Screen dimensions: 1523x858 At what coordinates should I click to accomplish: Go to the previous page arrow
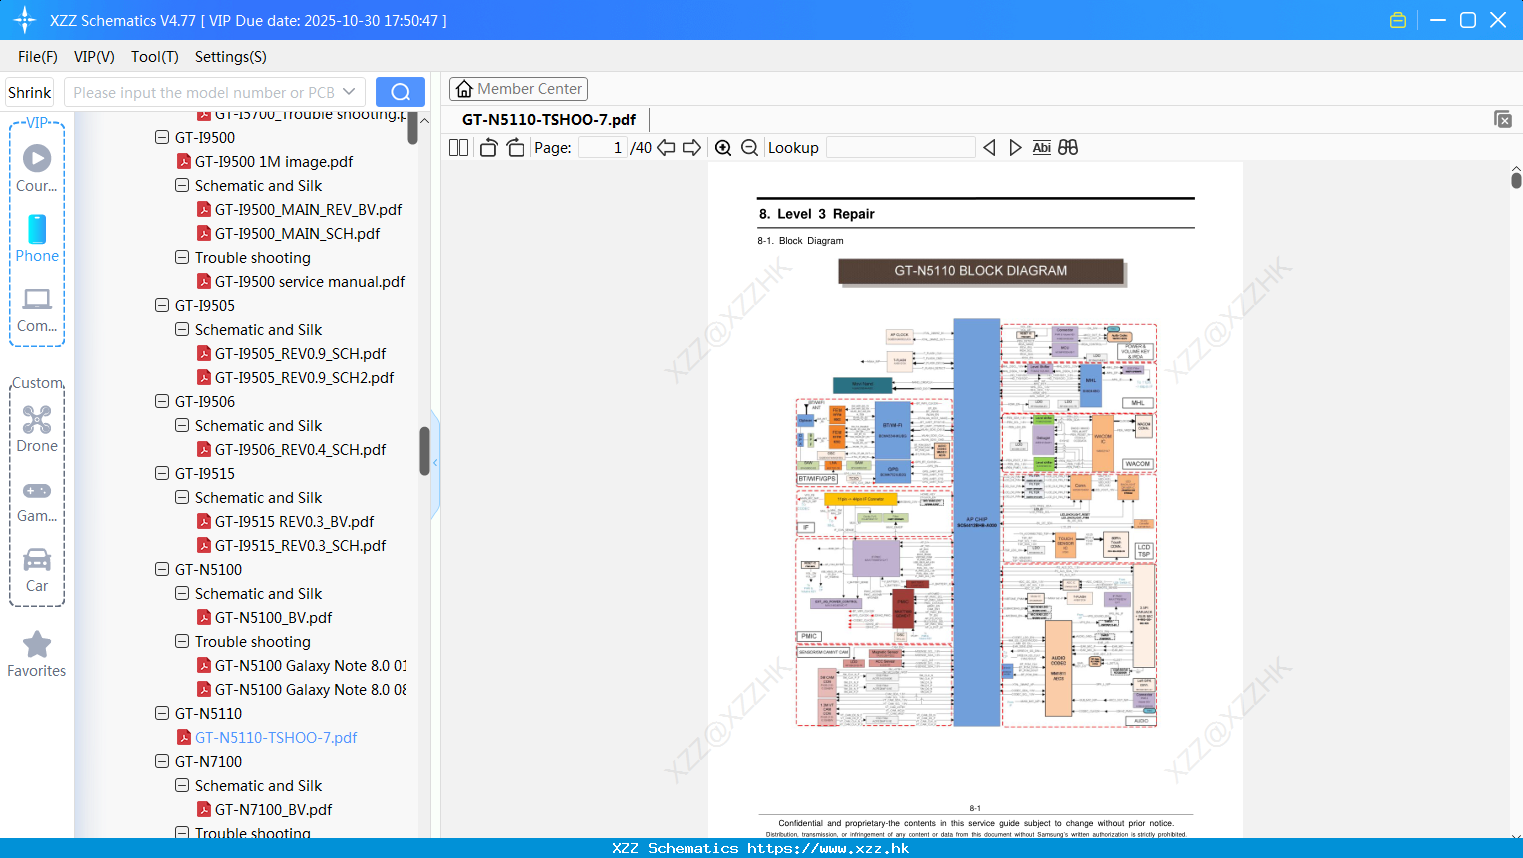[x=666, y=148]
